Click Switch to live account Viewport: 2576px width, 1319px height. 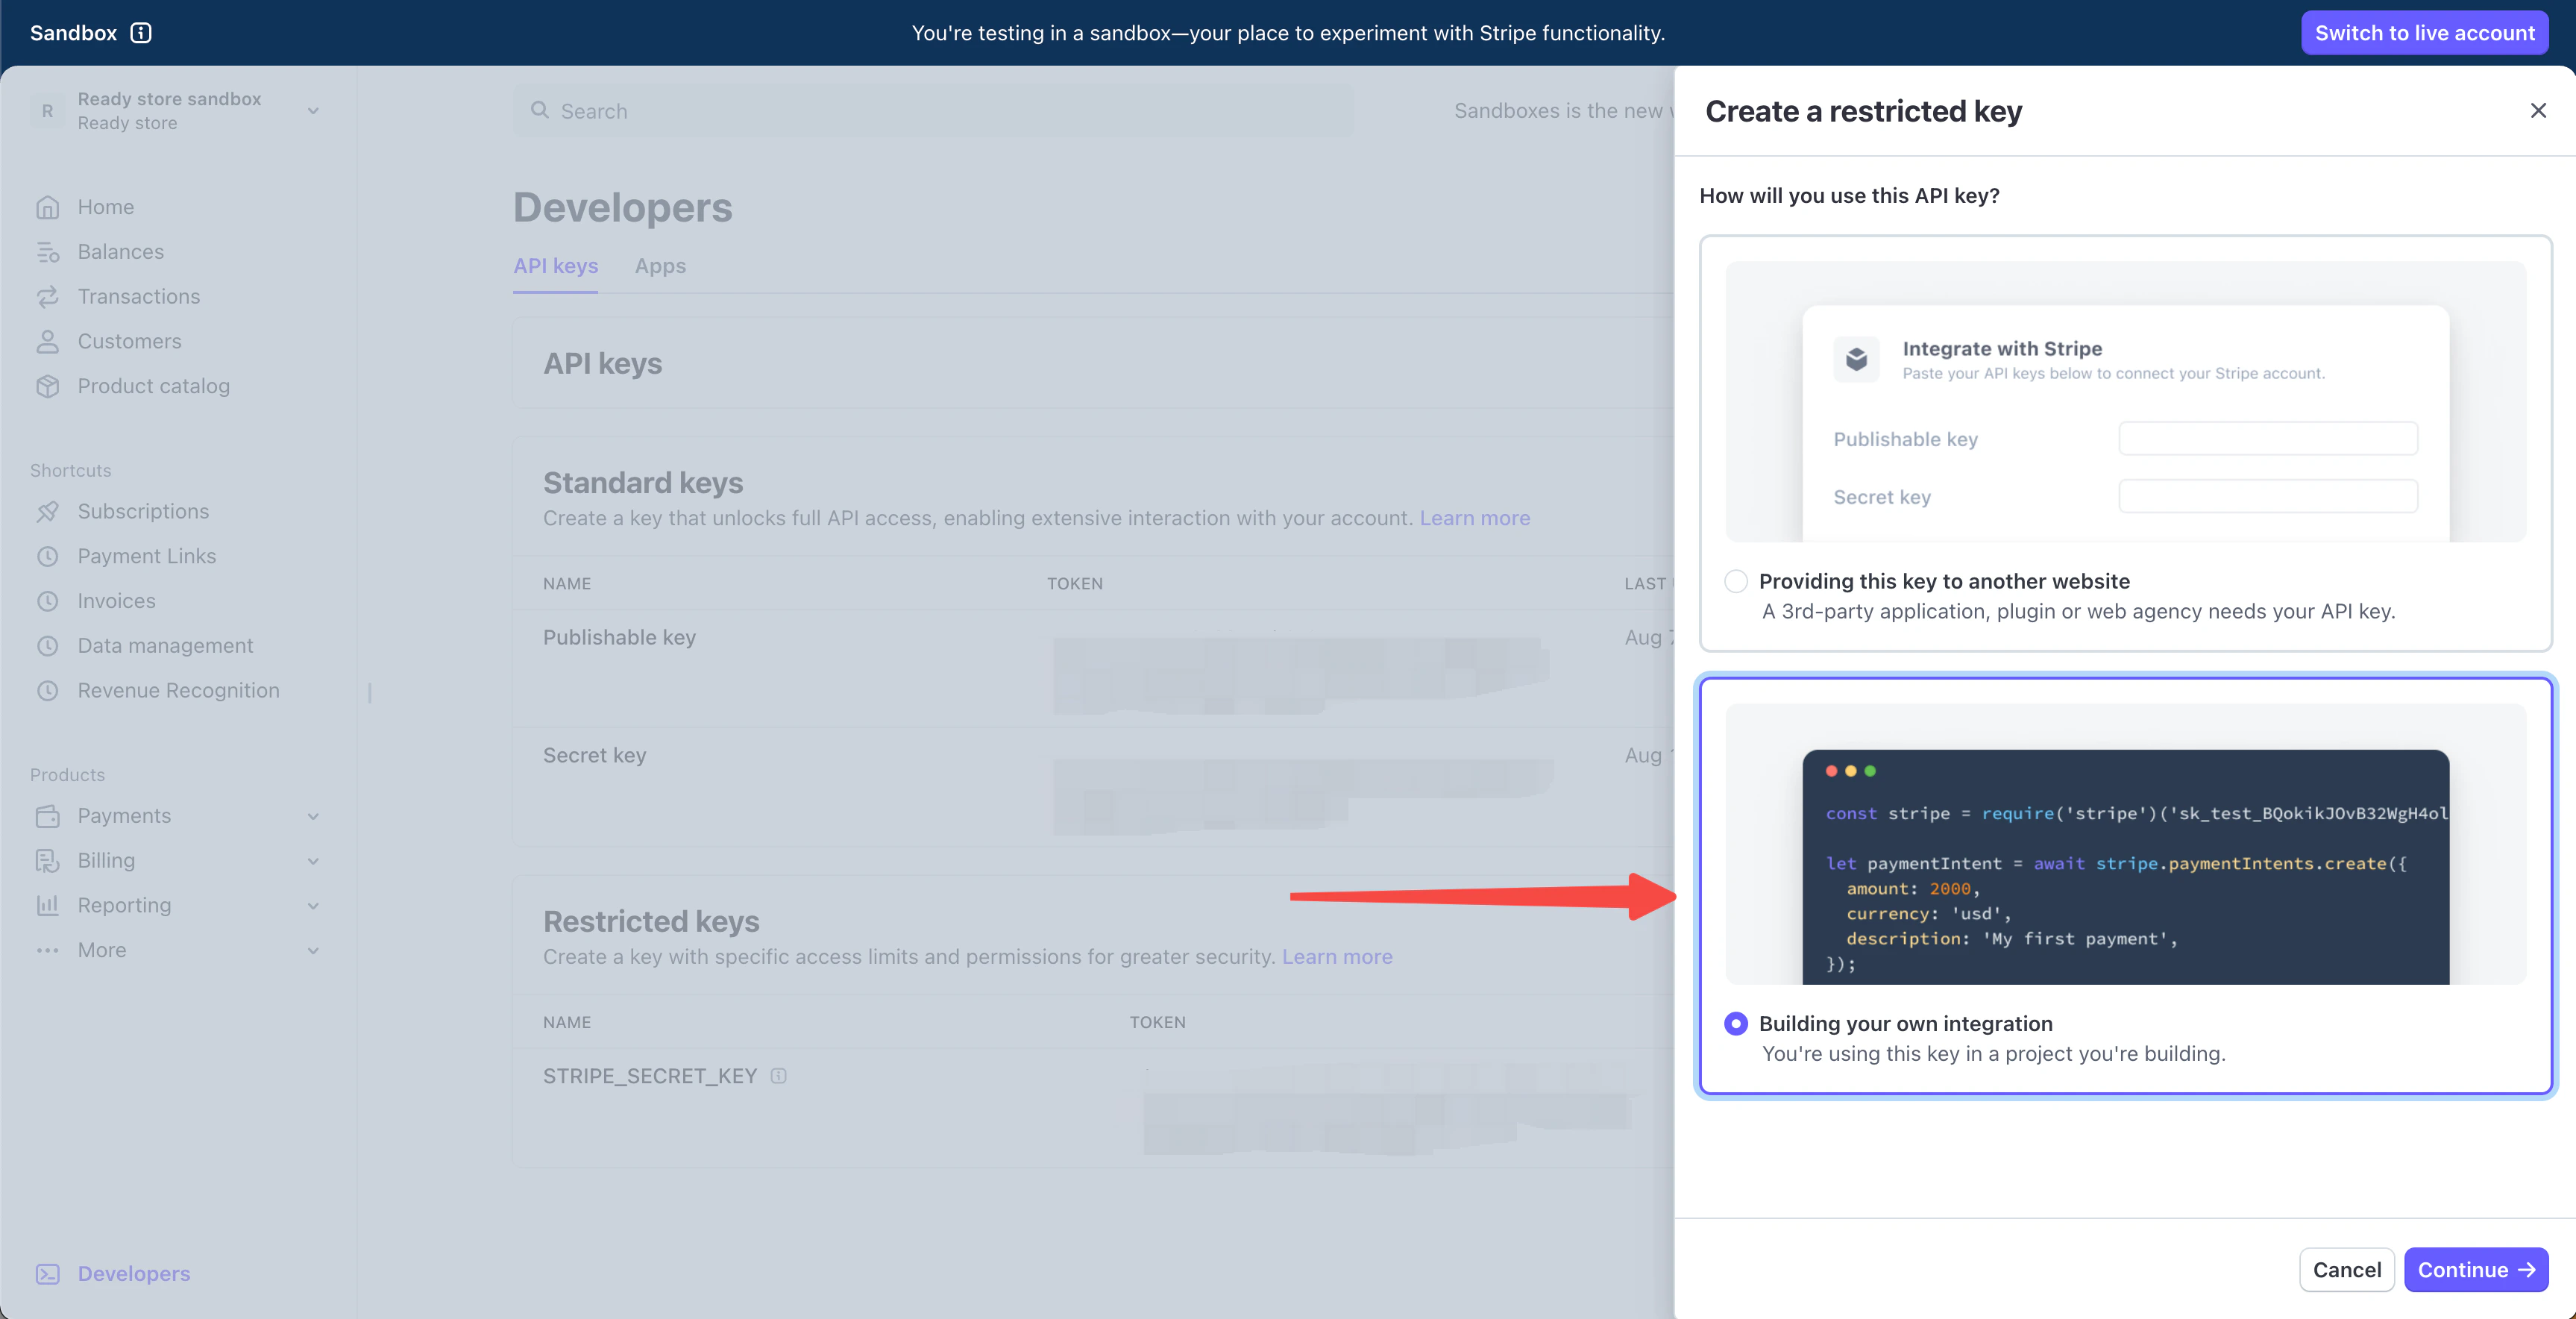(x=2424, y=33)
